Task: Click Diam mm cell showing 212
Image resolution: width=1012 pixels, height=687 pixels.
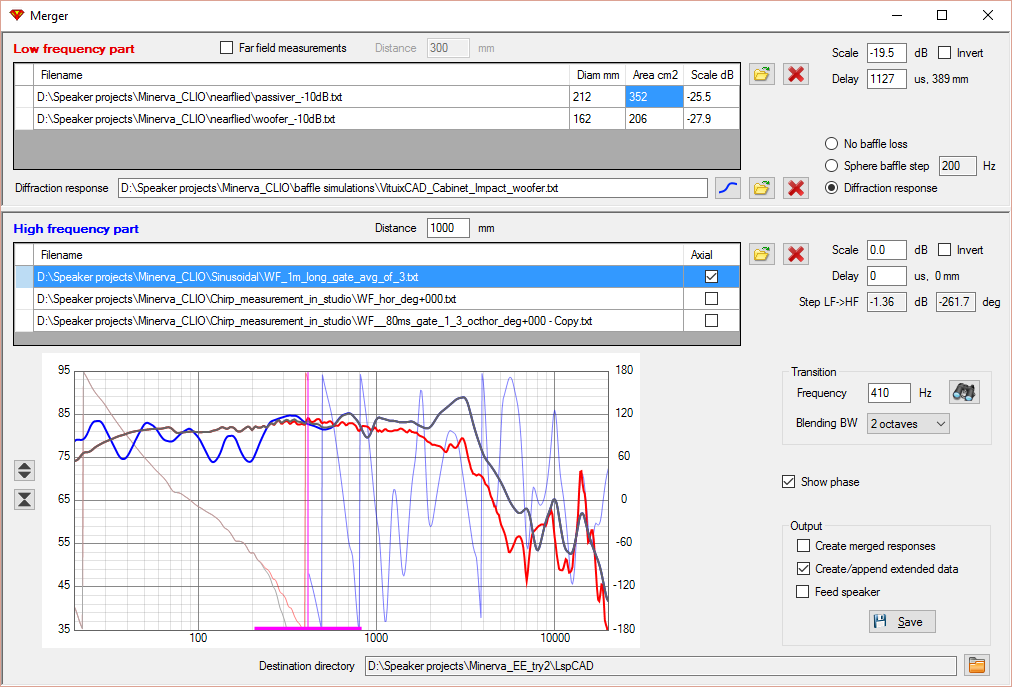Action: pyautogui.click(x=597, y=97)
